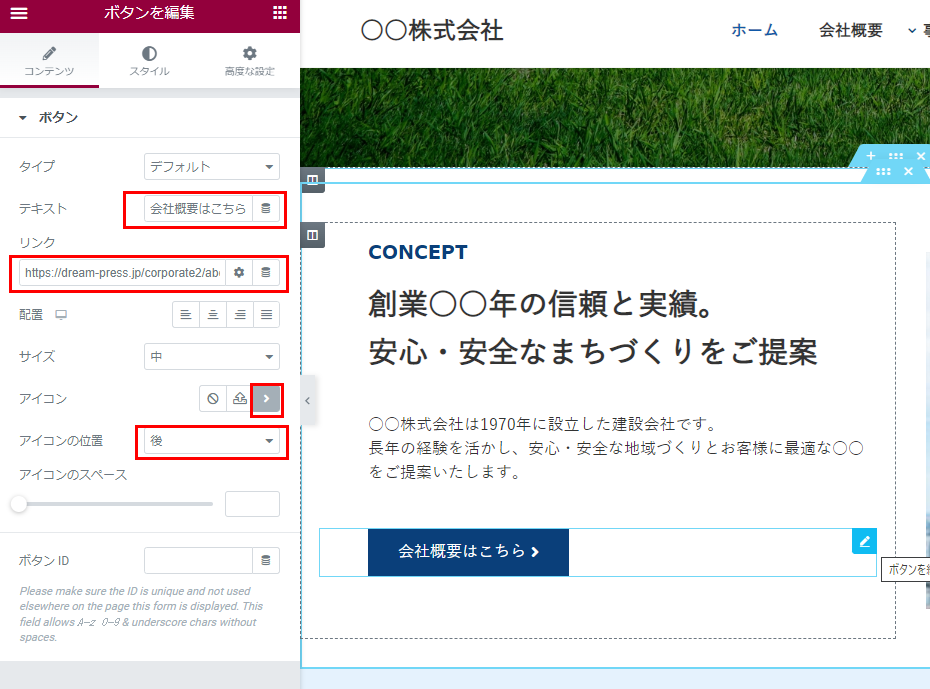This screenshot has width=930, height=689.
Task: Set button alignment to justified
Action: 266,314
